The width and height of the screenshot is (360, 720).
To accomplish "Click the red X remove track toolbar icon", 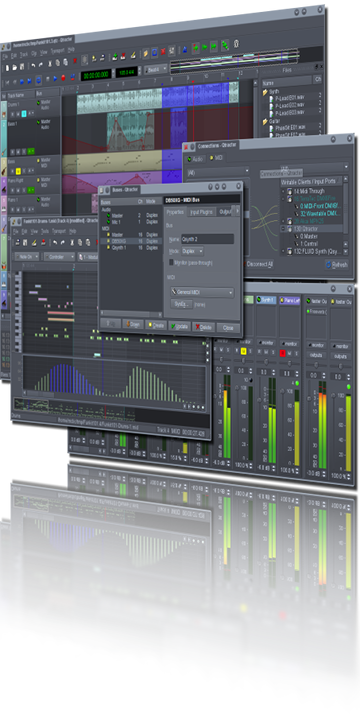I will coord(163,51).
